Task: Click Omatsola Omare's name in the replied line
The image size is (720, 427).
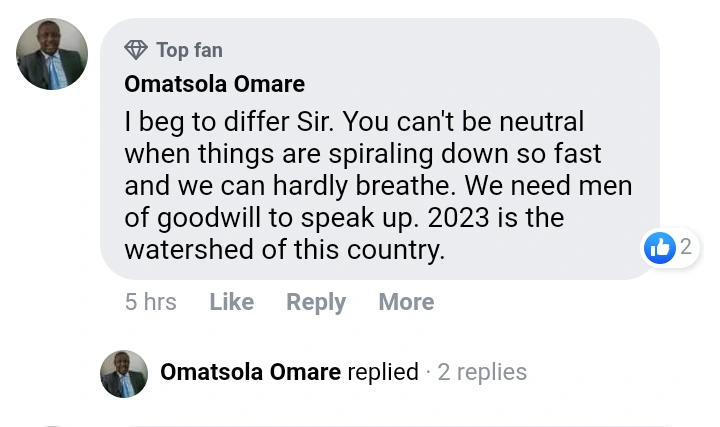Action: click(x=250, y=372)
